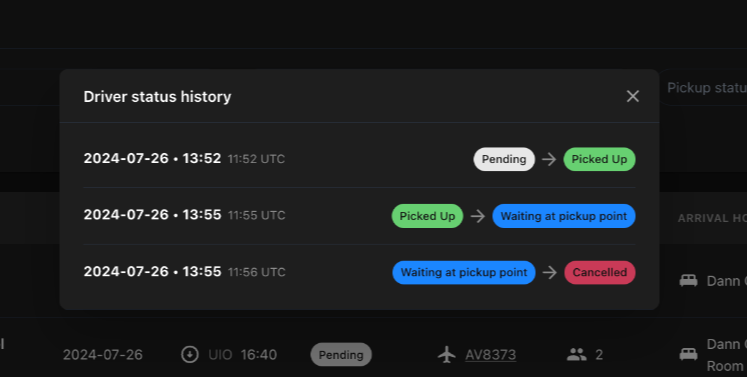Click the Picked Up badge in first history row
This screenshot has width=747, height=377.
click(599, 159)
